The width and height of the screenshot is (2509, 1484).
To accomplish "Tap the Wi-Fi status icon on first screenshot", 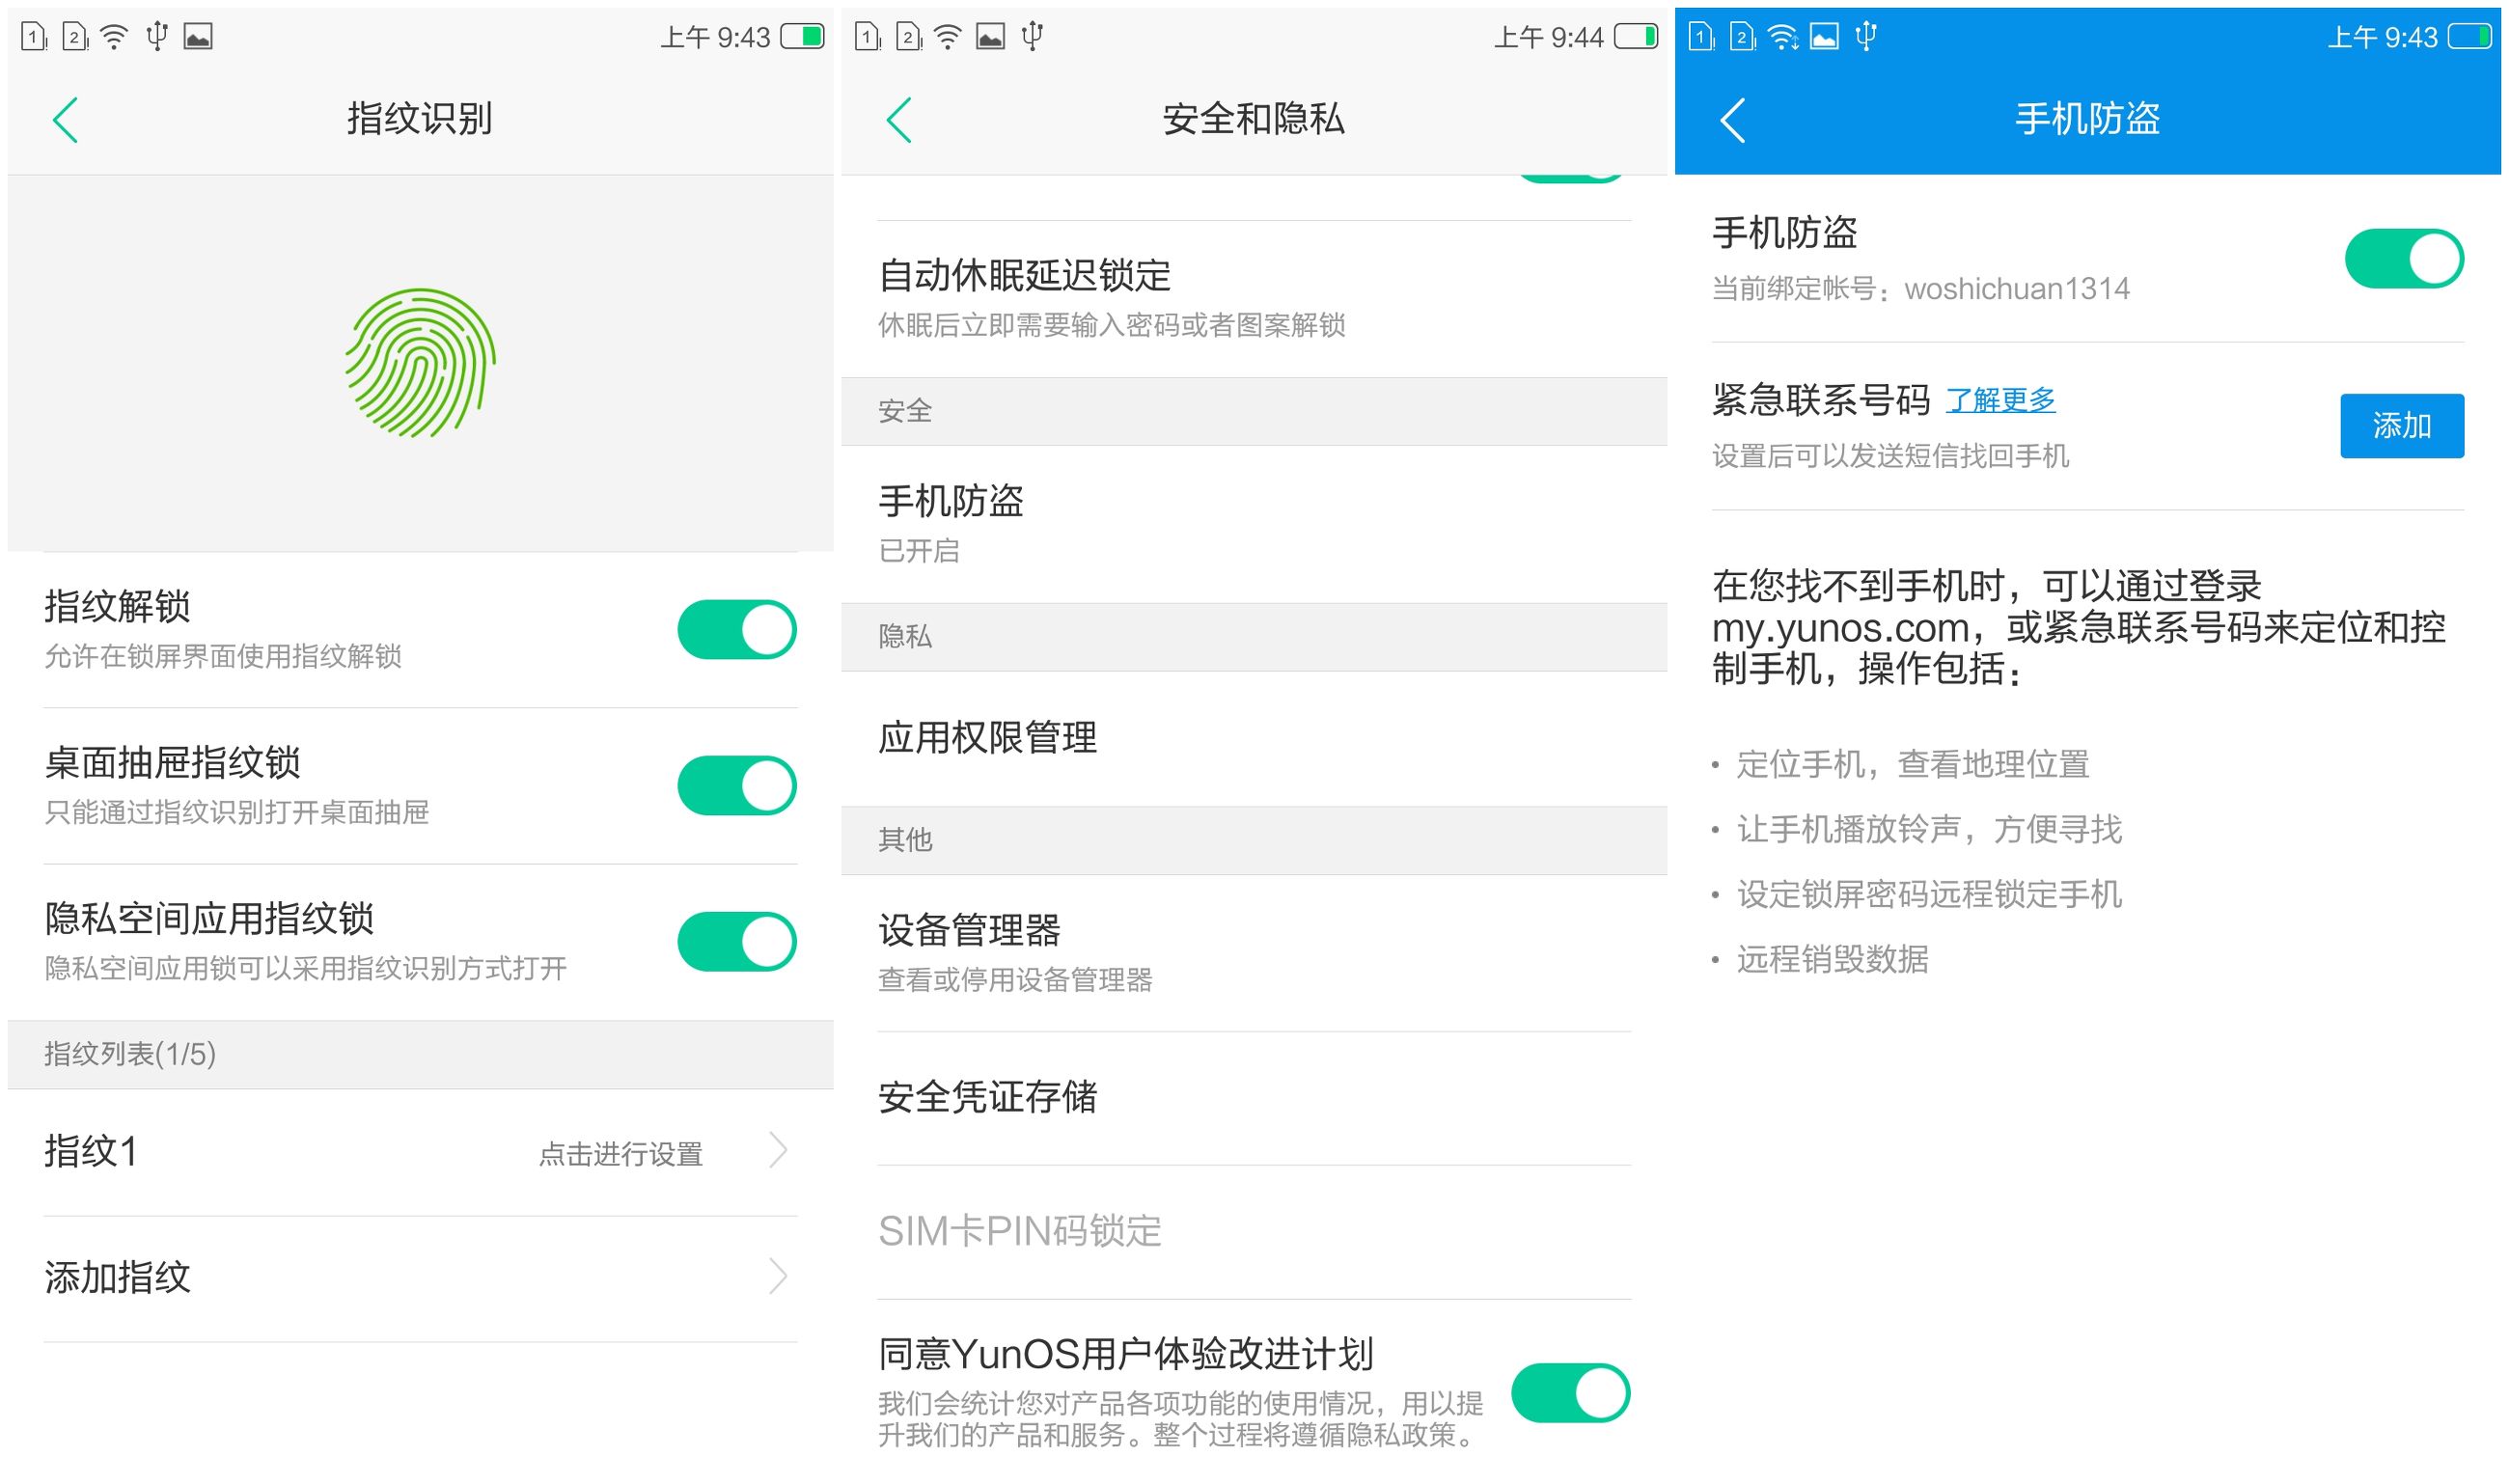I will click(x=113, y=36).
